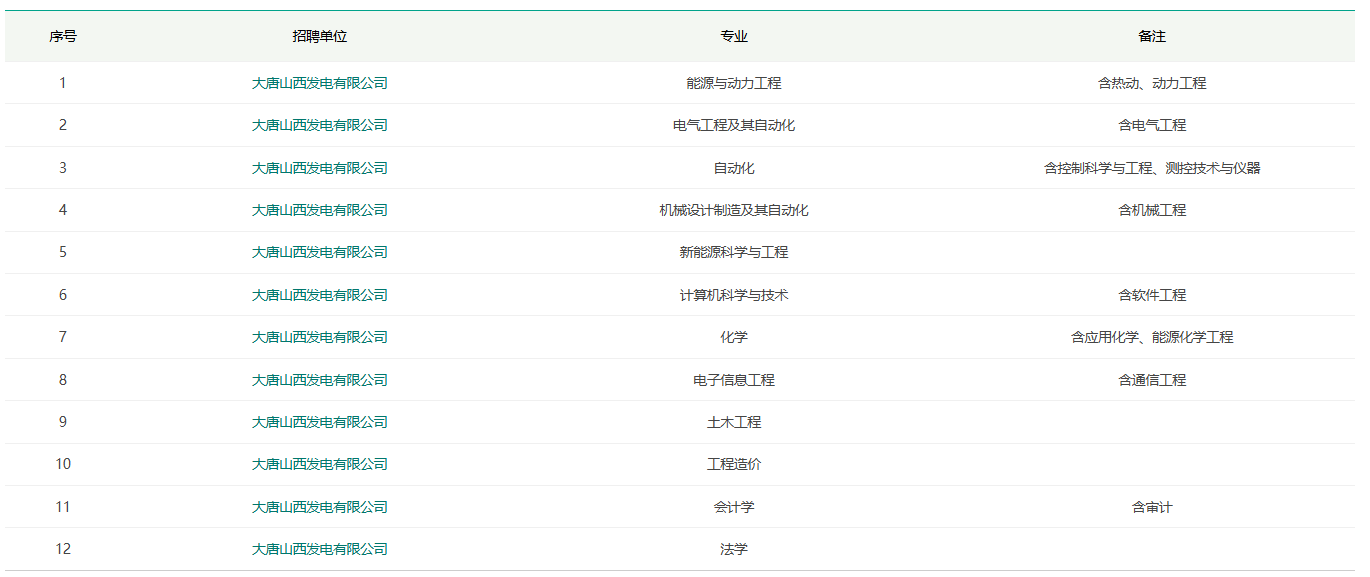Click the 序号 column header
Image resolution: width=1370 pixels, height=577 pixels.
click(63, 36)
